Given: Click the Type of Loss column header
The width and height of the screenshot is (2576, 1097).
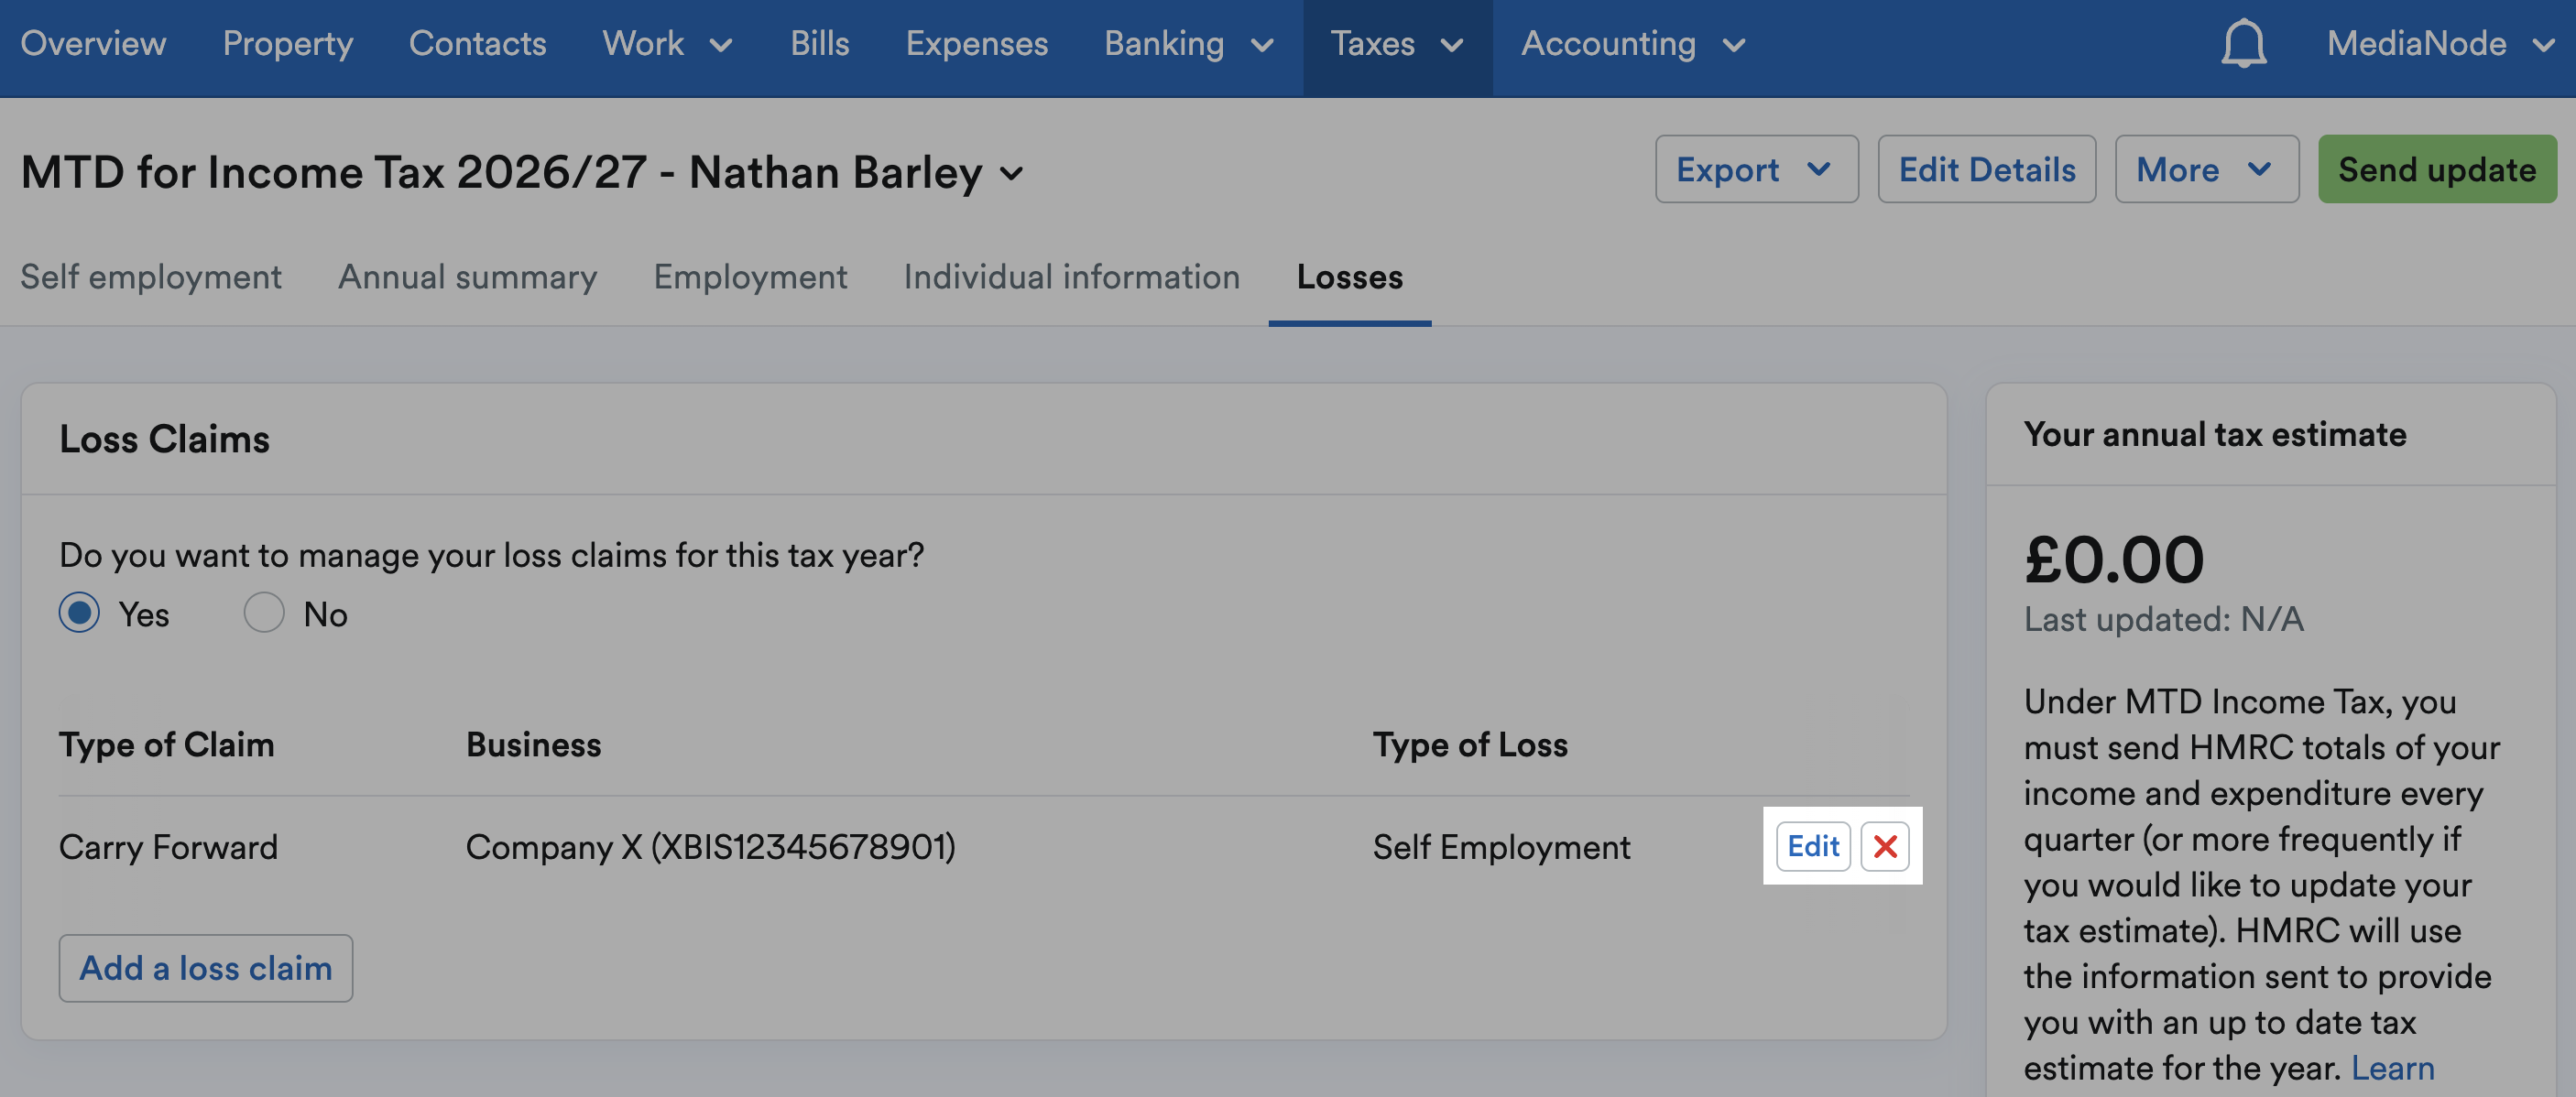Looking at the screenshot, I should point(1469,744).
